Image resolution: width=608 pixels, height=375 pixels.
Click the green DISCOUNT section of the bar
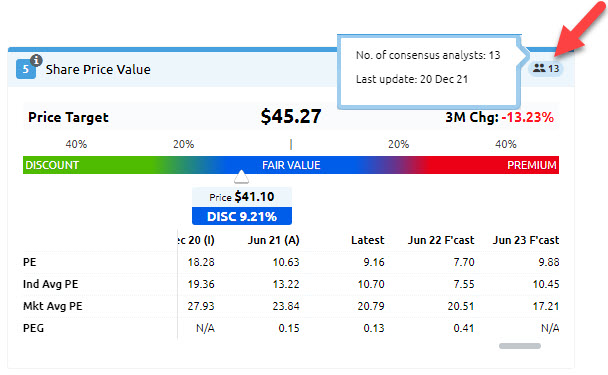tap(52, 165)
